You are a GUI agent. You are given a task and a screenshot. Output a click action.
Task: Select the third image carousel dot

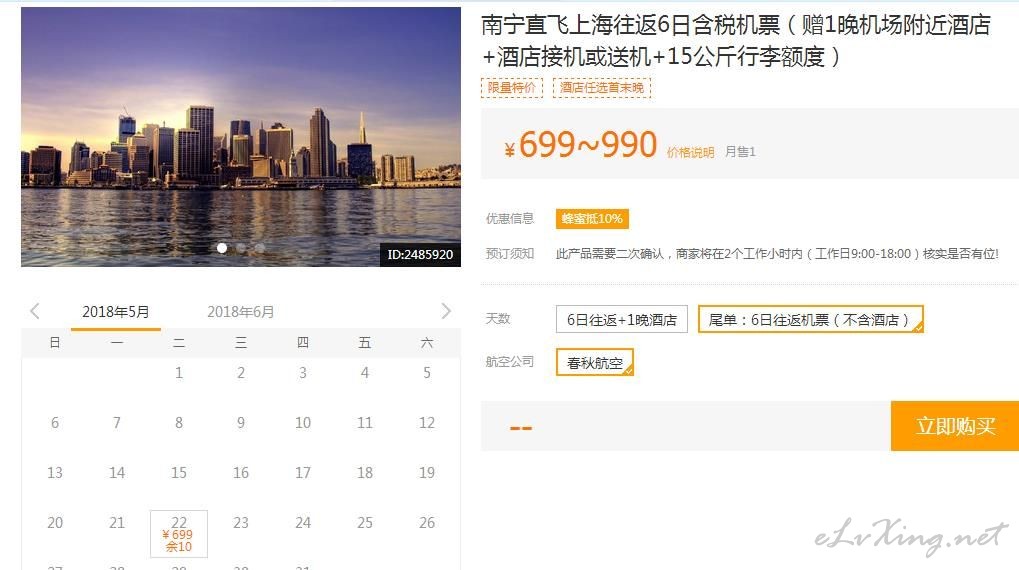pos(260,248)
